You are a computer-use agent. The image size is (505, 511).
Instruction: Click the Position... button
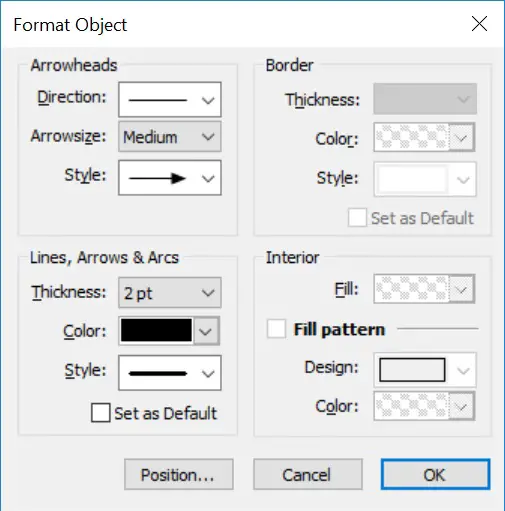[x=179, y=474]
